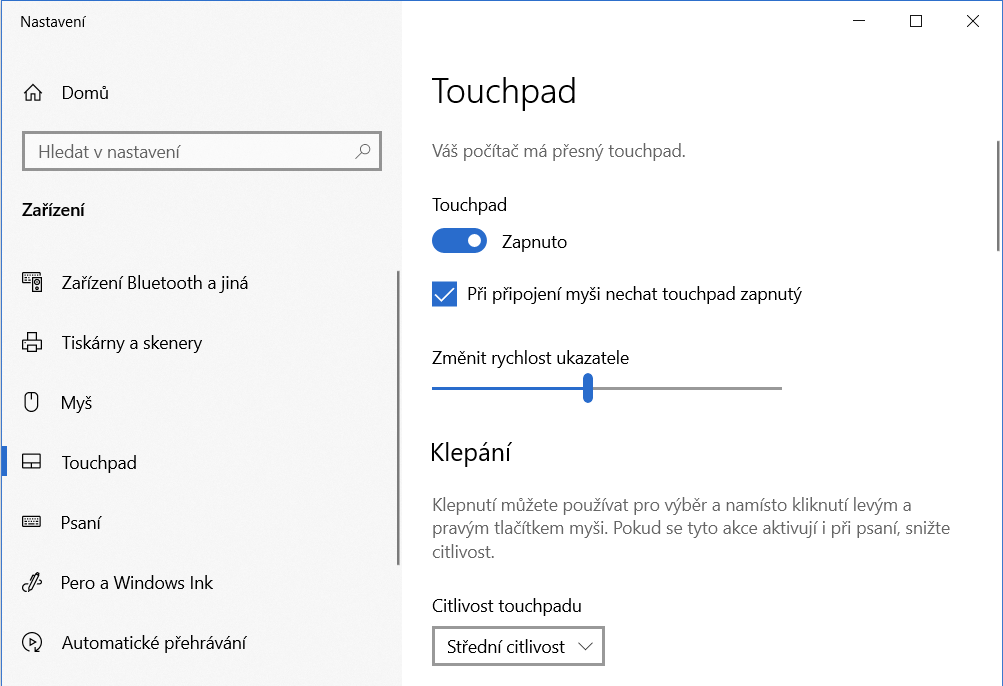Click the mouse icon beside Myš
The height and width of the screenshot is (686, 1003).
click(31, 402)
